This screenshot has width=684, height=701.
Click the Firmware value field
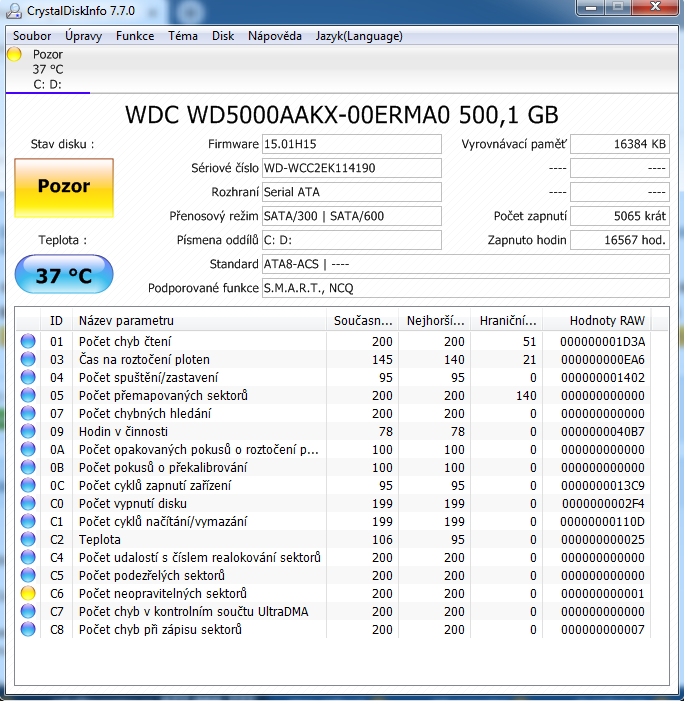pyautogui.click(x=351, y=144)
